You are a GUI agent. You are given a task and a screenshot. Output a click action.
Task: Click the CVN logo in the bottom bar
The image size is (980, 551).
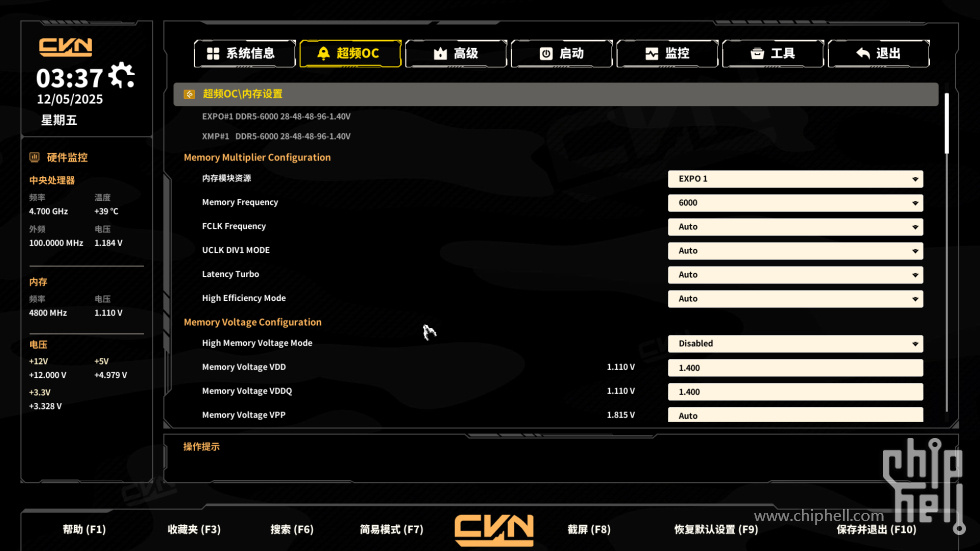point(494,530)
